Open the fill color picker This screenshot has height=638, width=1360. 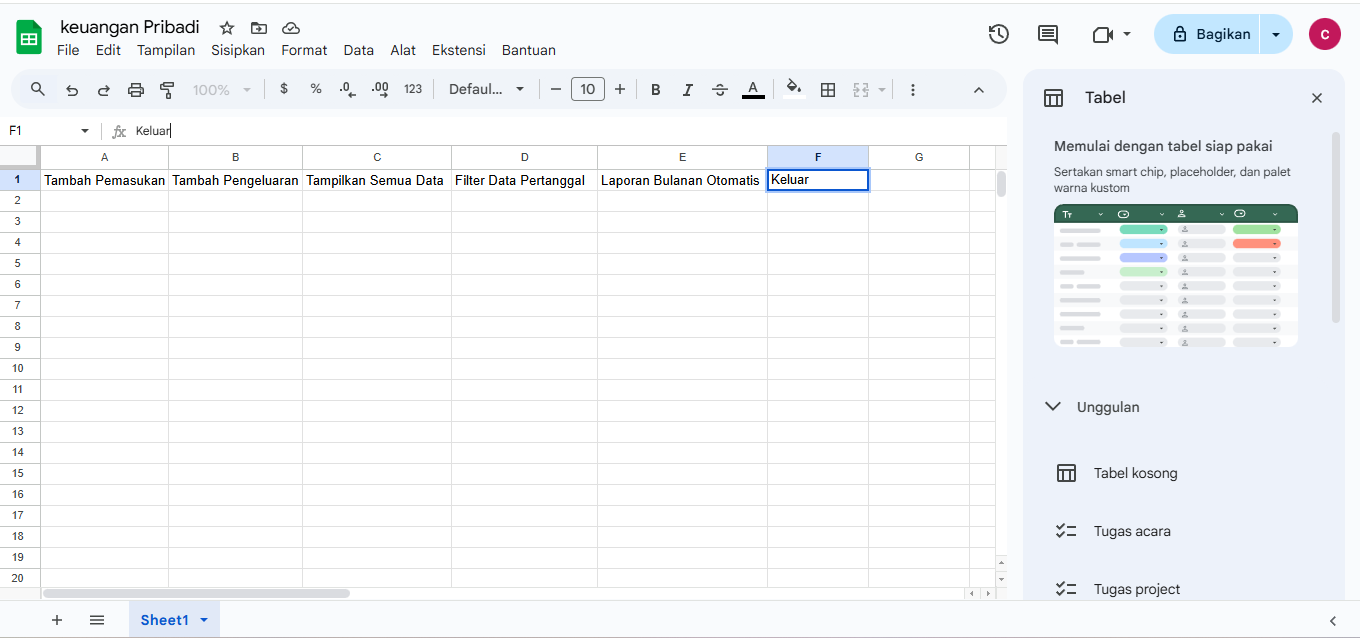794,88
